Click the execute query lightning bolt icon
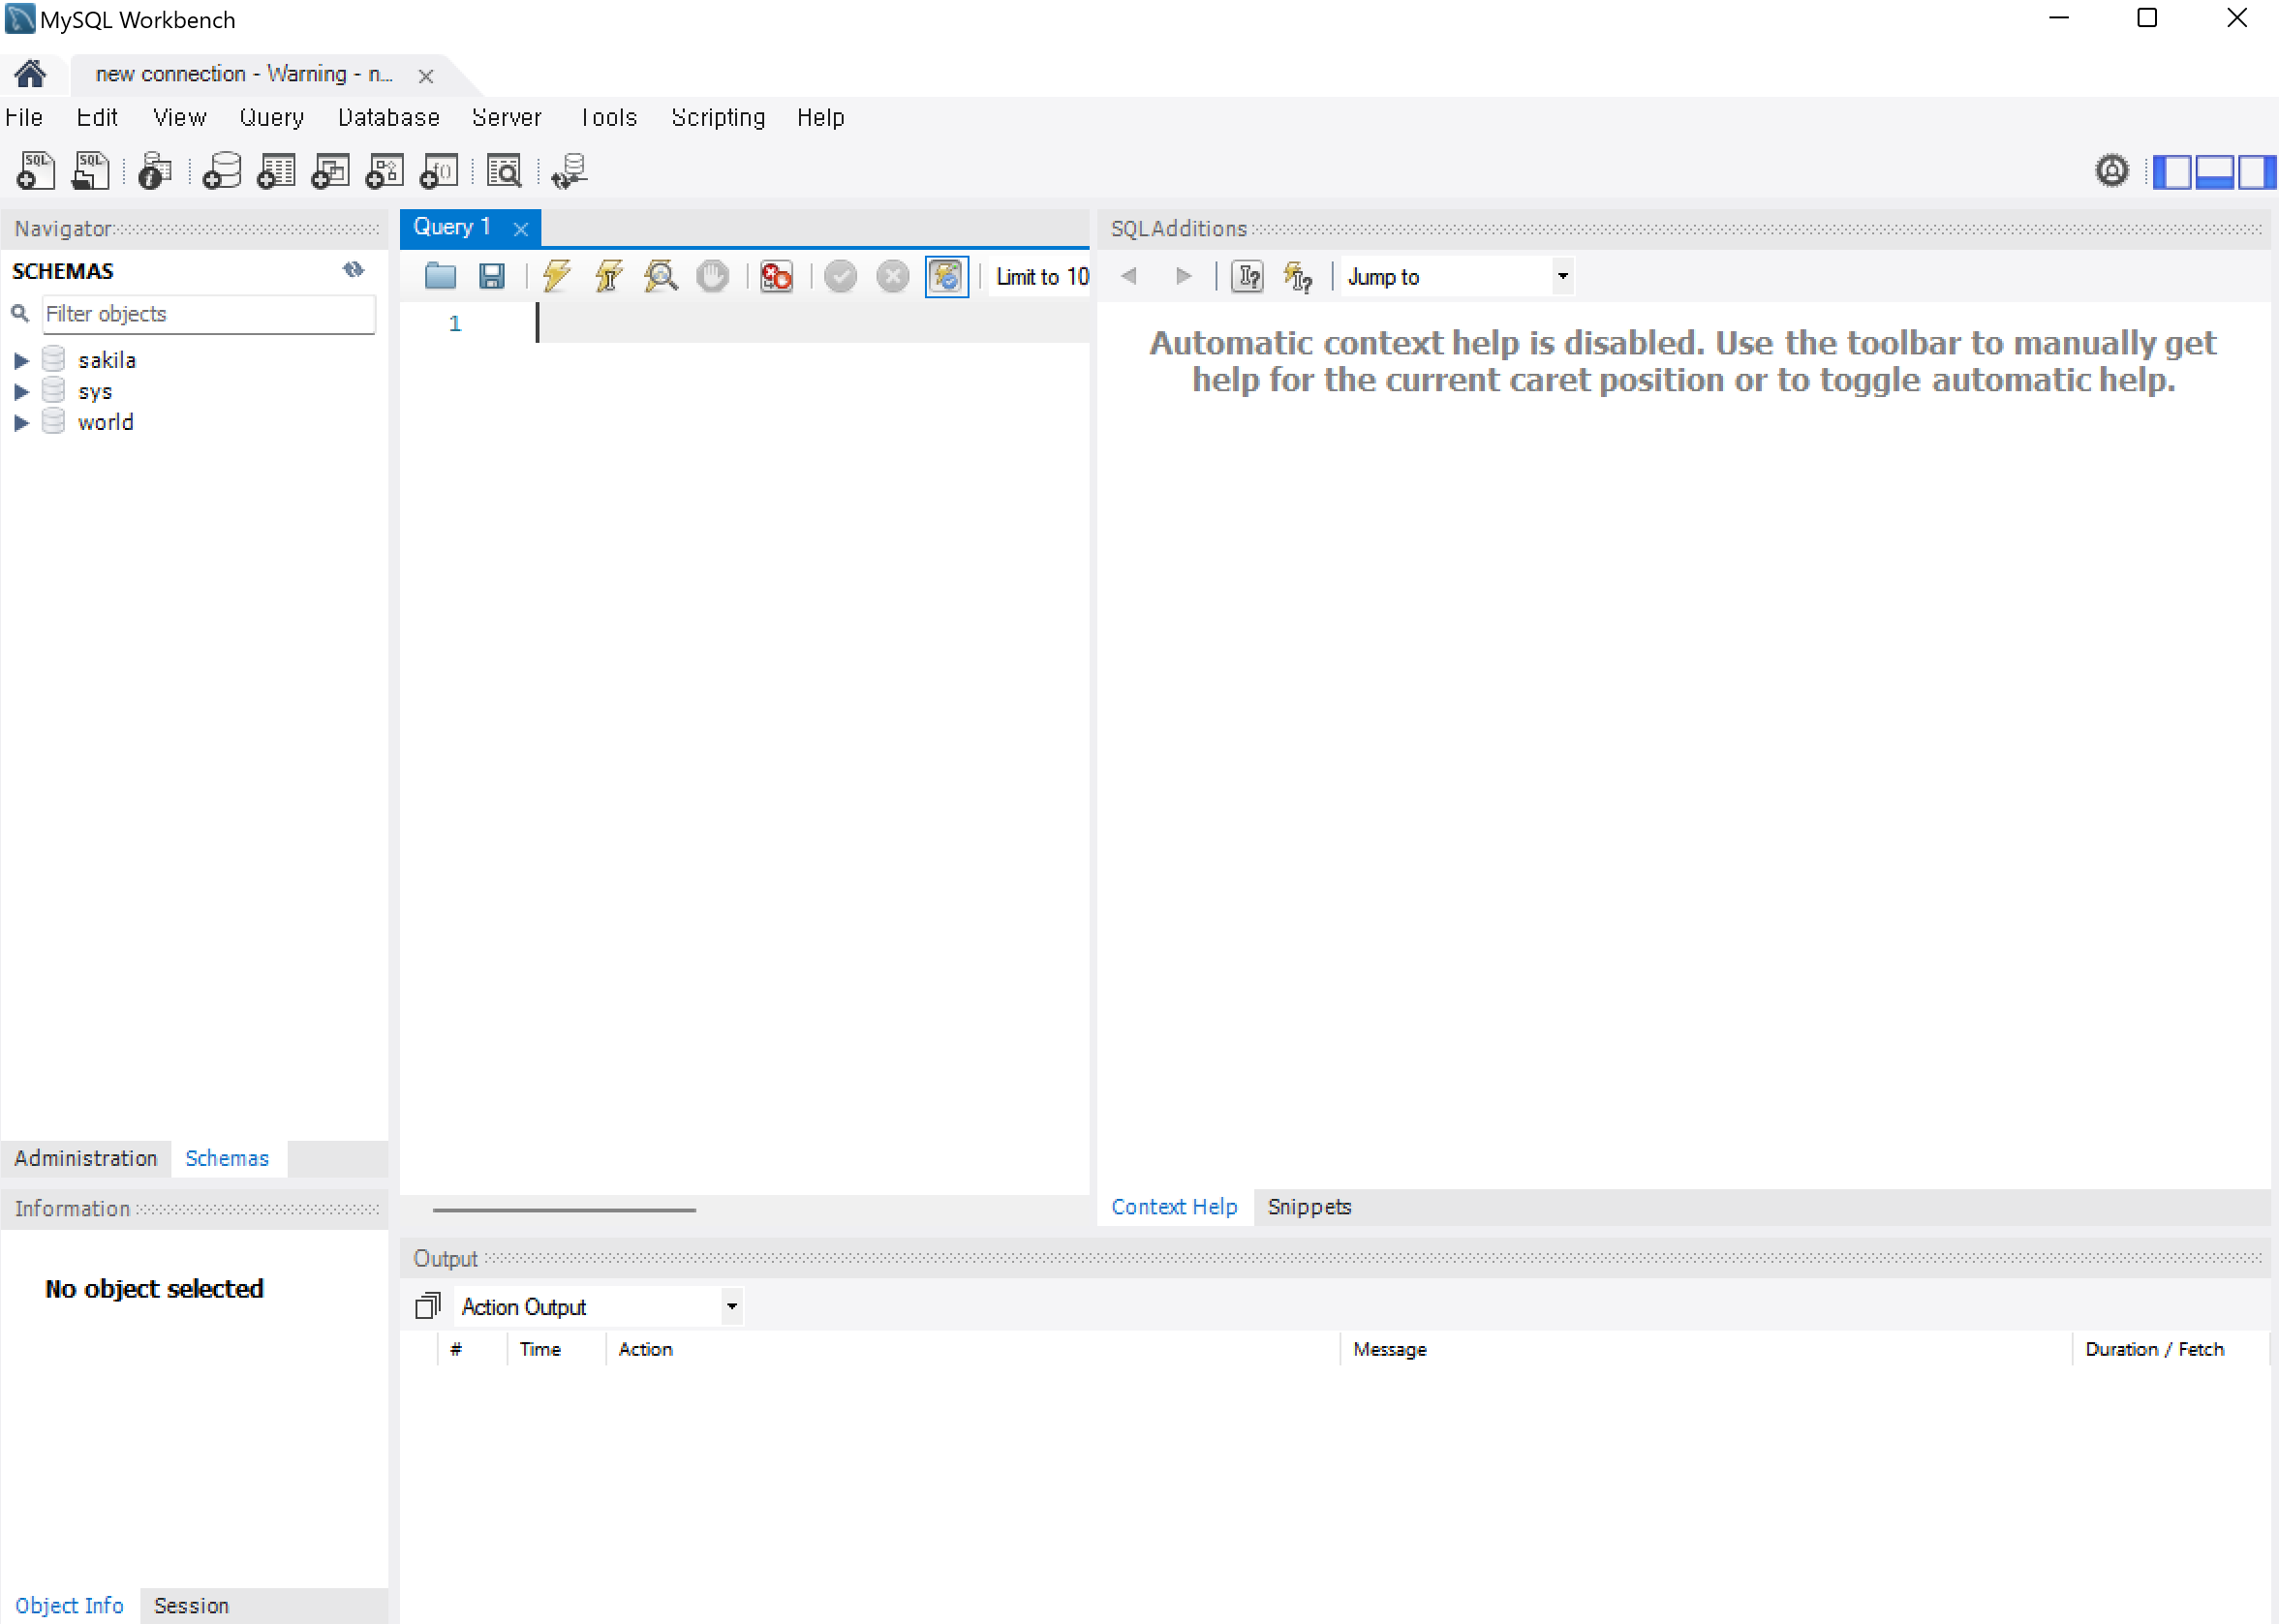This screenshot has height=1624, width=2279. (556, 276)
